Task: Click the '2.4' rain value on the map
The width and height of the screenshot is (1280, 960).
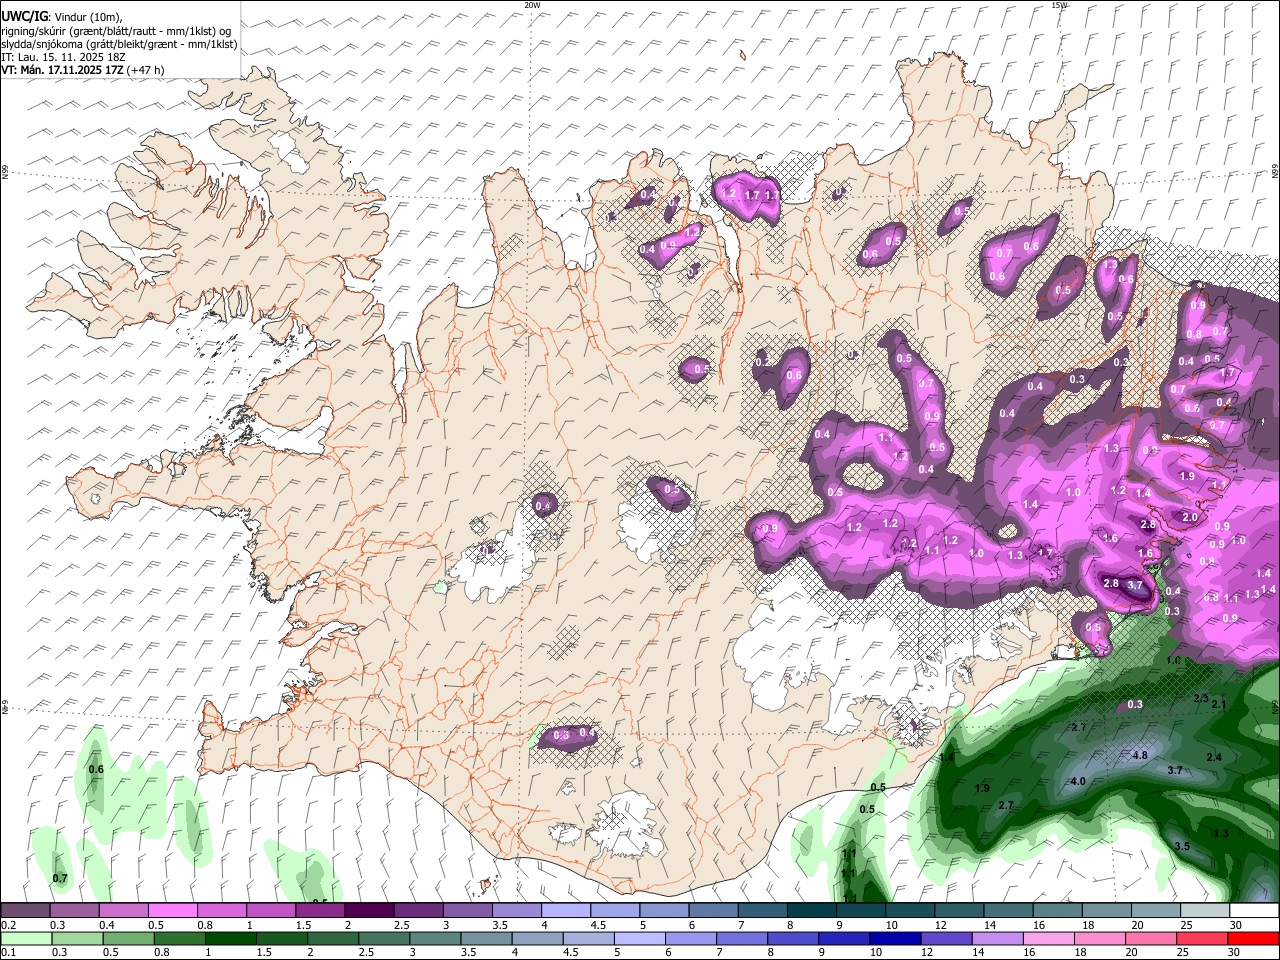Action: (x=1214, y=758)
